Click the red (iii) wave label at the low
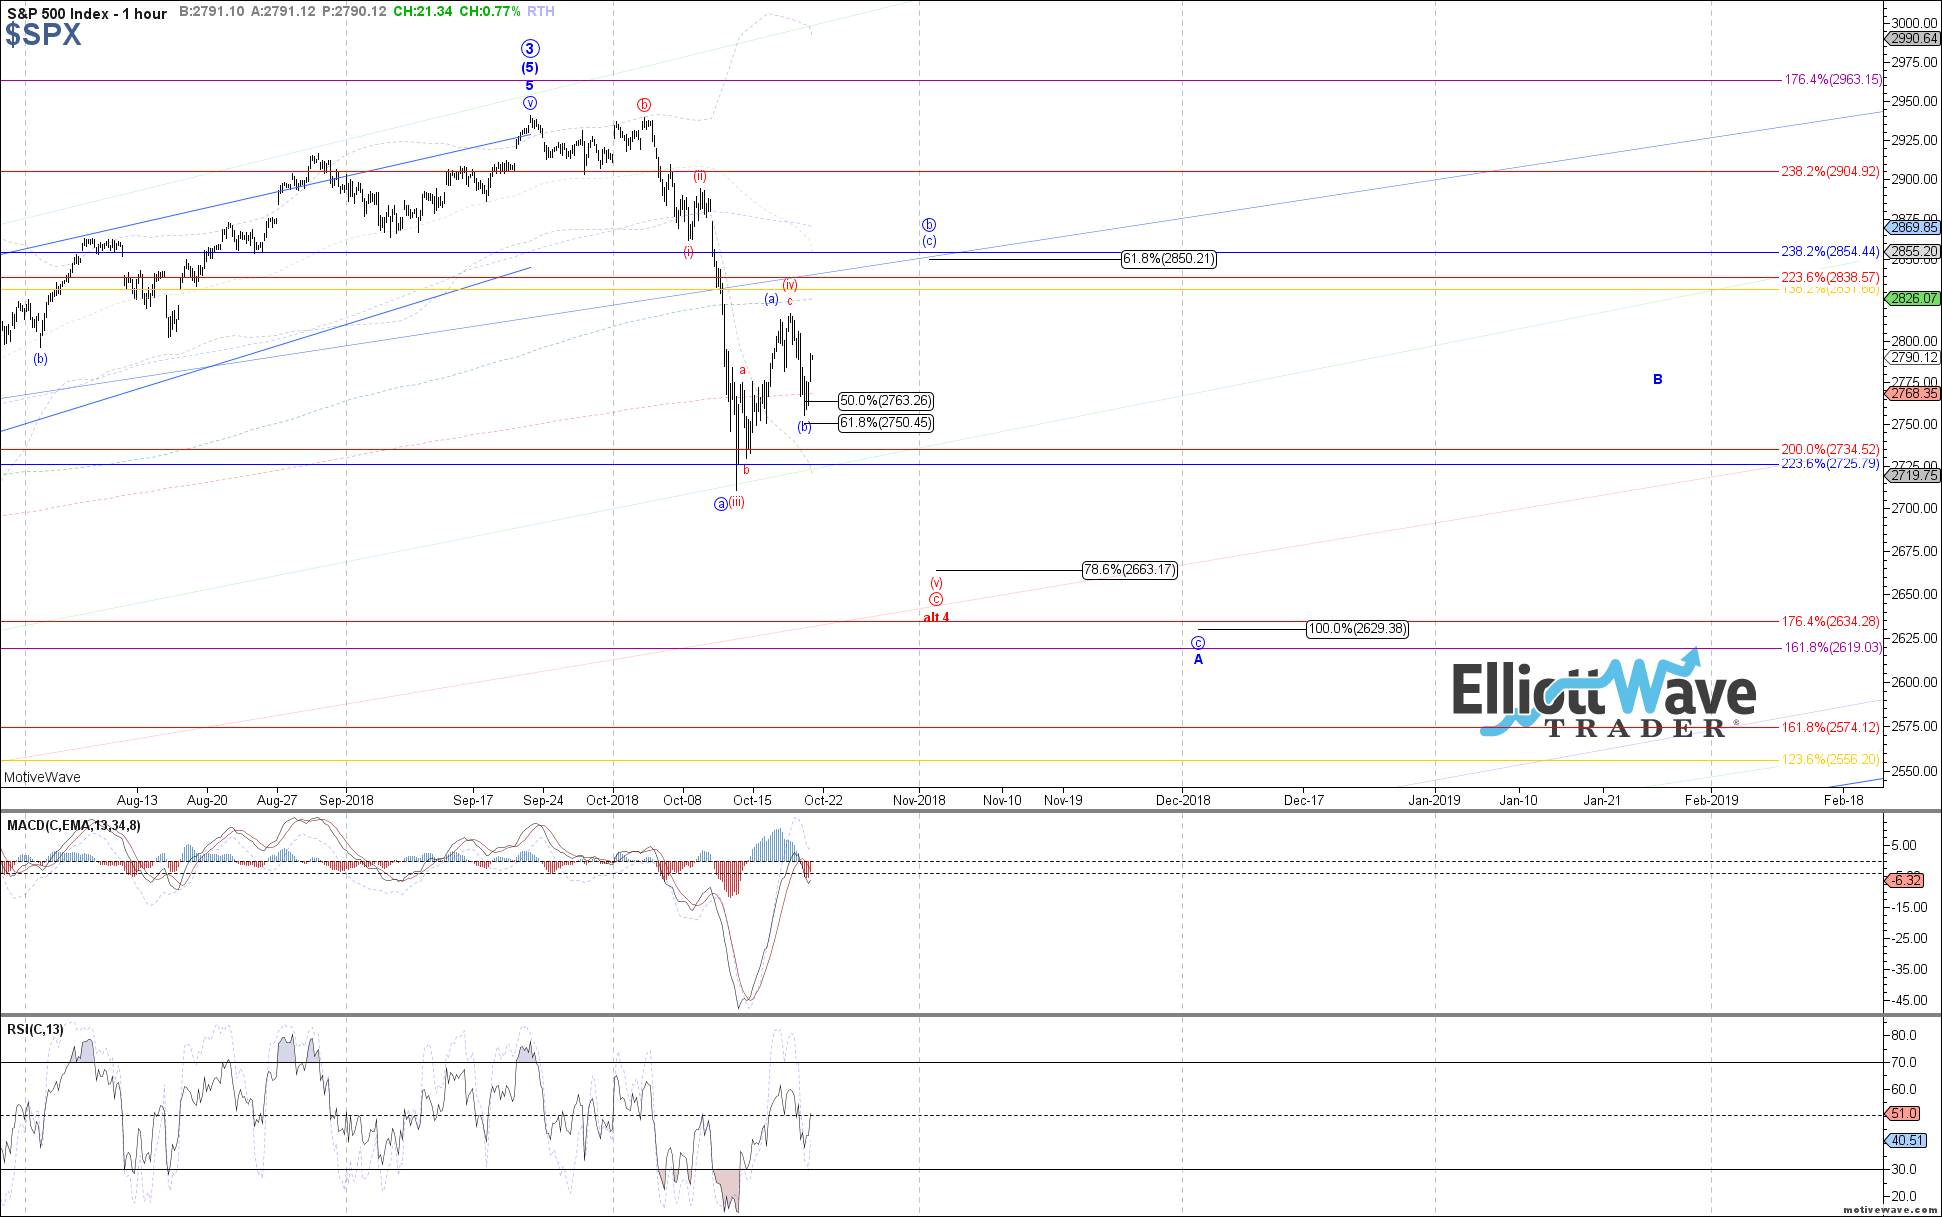 (x=736, y=502)
